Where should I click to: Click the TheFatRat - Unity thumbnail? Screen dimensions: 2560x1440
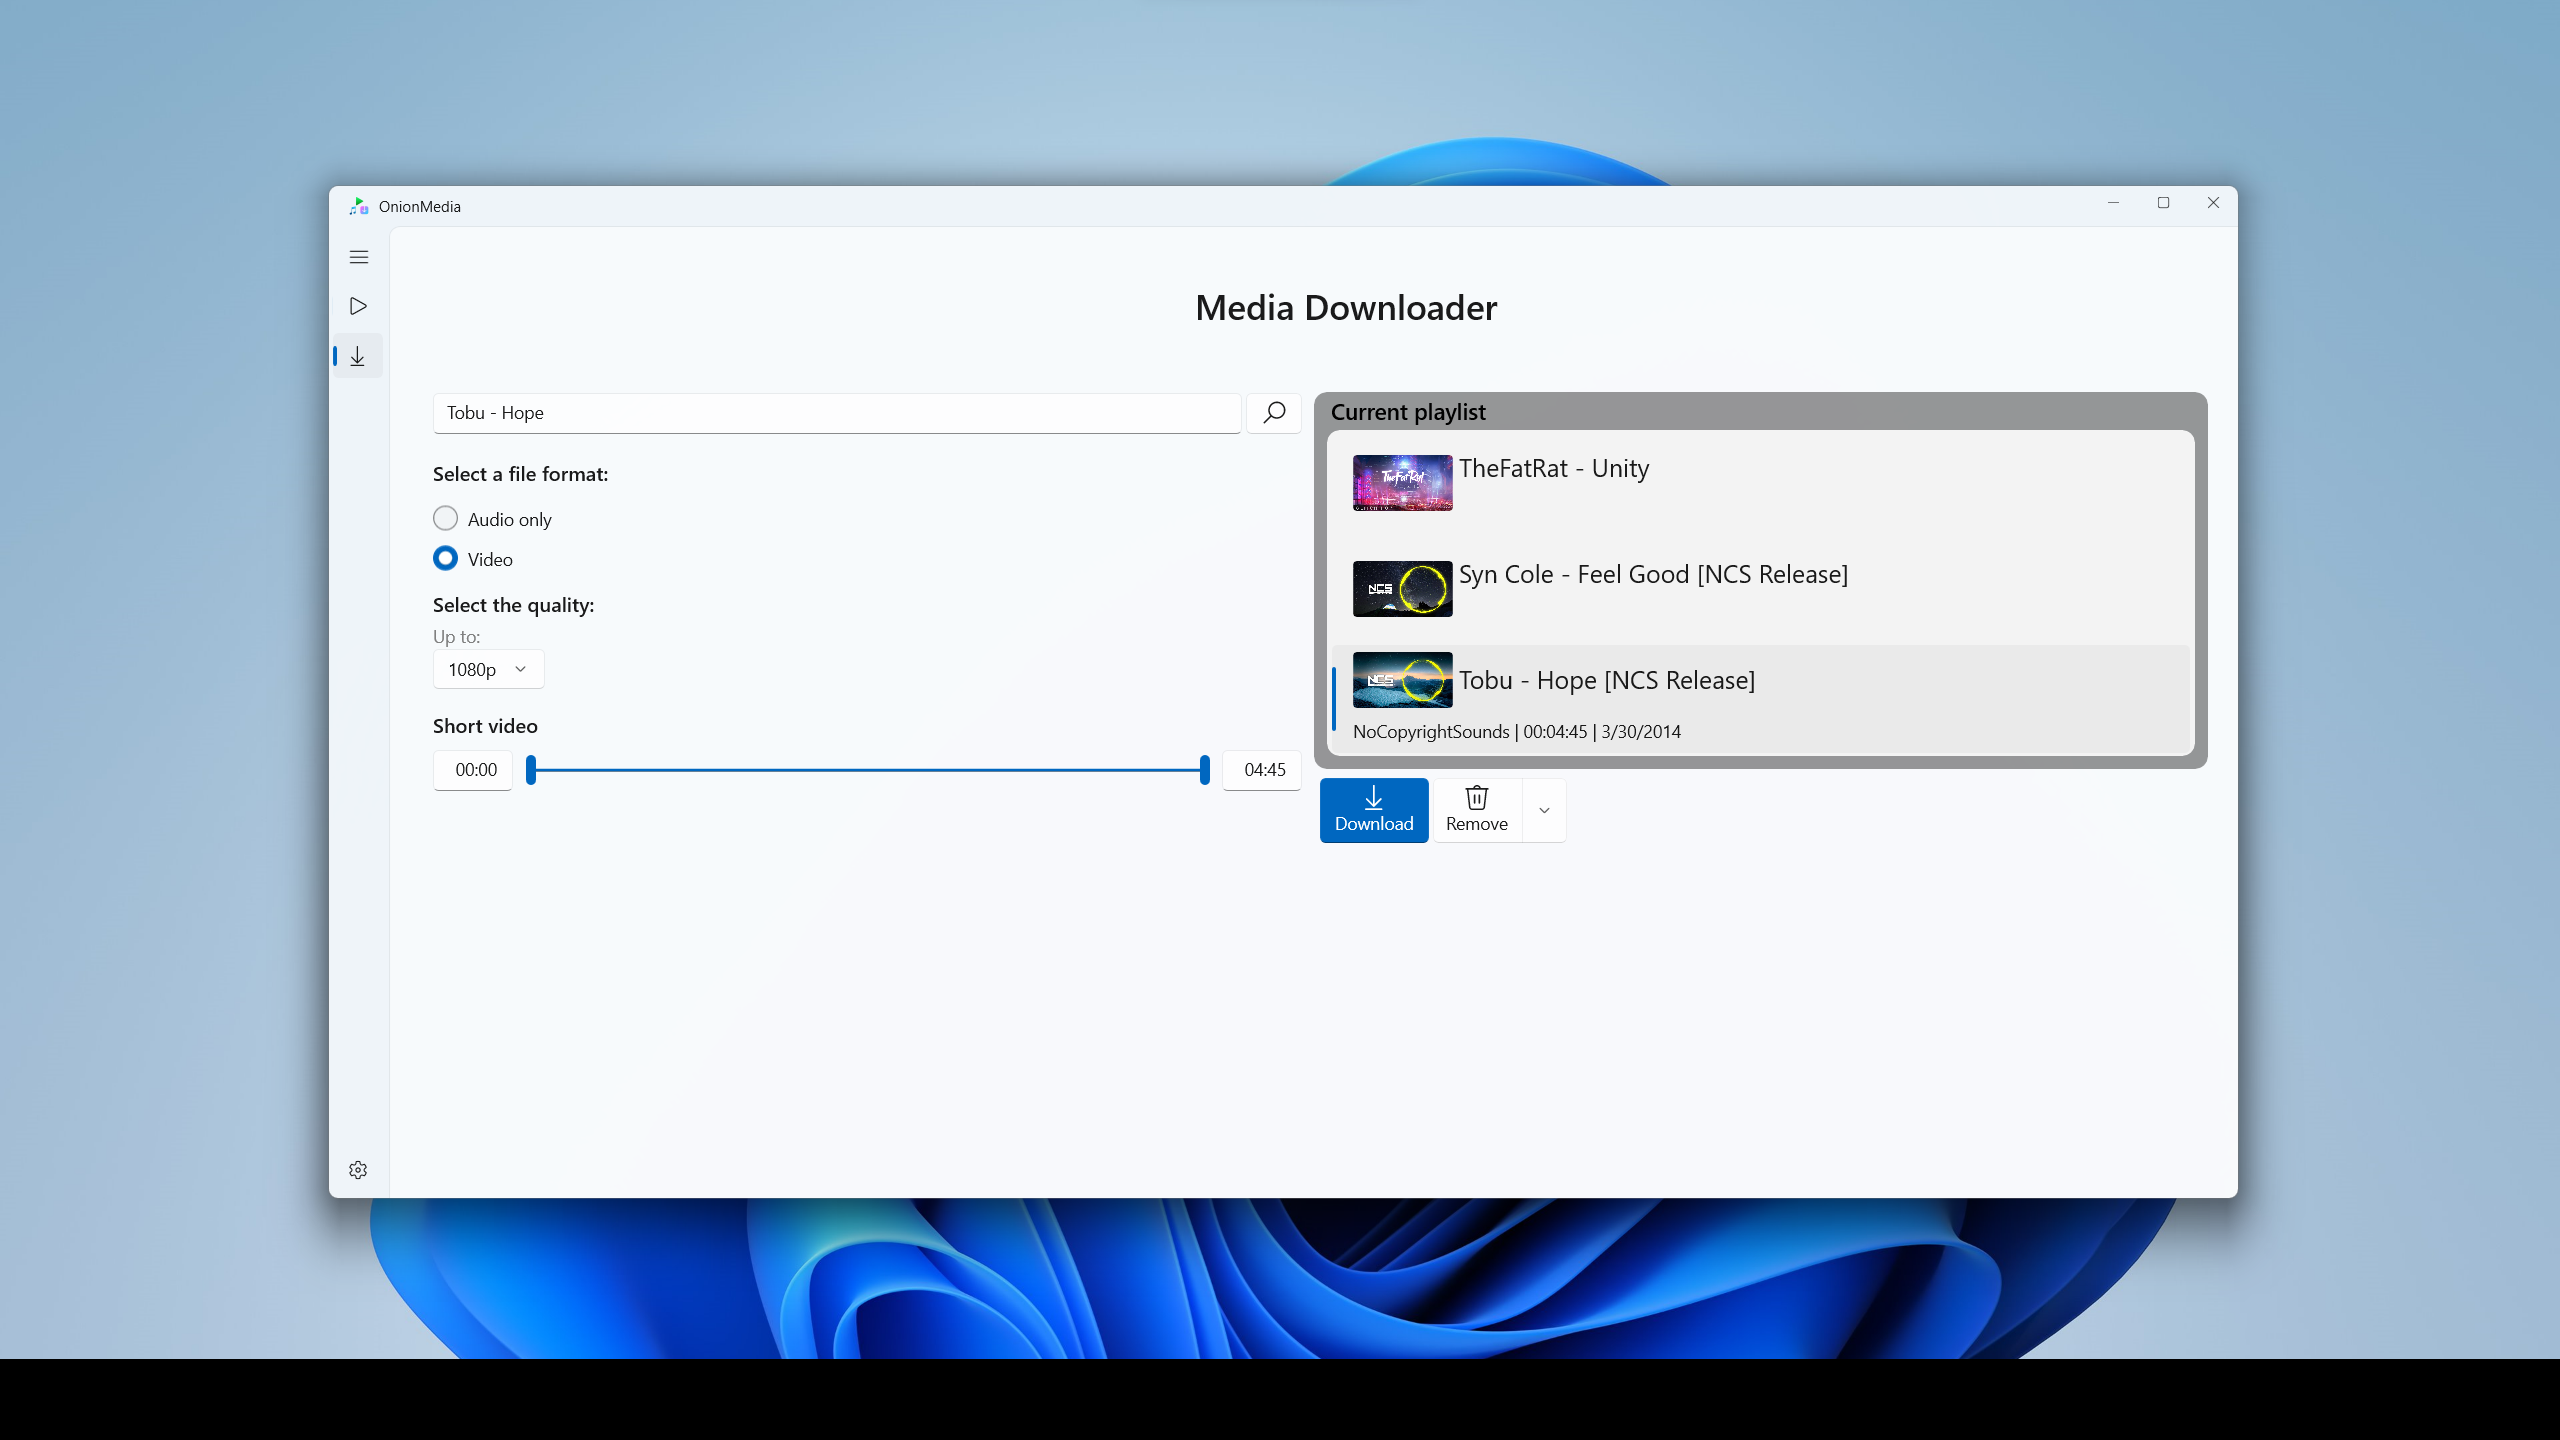click(x=1402, y=483)
